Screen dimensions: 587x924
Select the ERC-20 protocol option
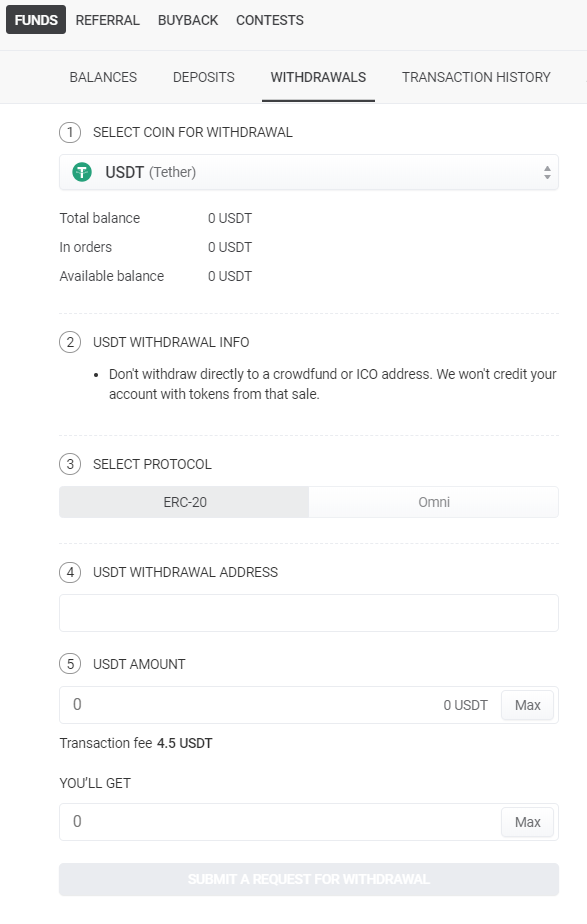(x=184, y=502)
